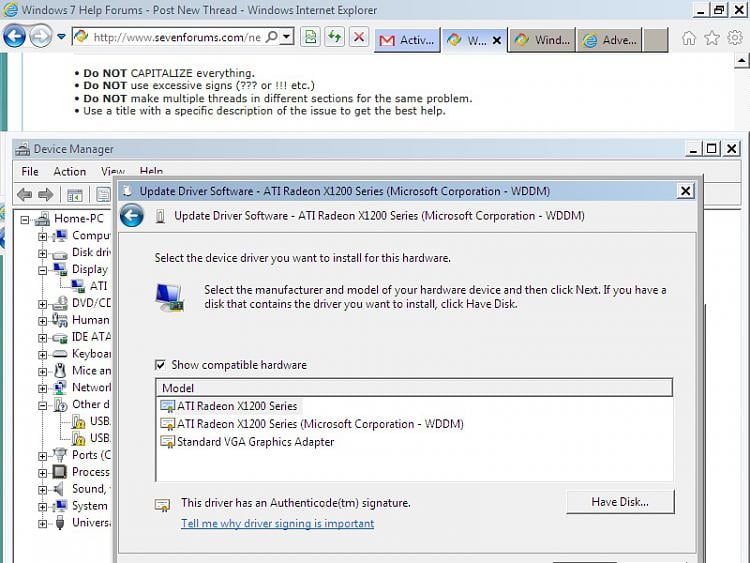Uncheck Show compatible hardware checkbox

tap(160, 365)
